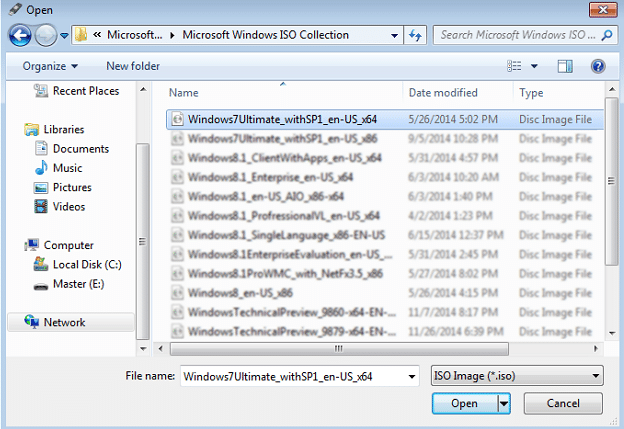Click file list scroll left arrow
Image resolution: width=624 pixels, height=429 pixels.
pos(160,349)
